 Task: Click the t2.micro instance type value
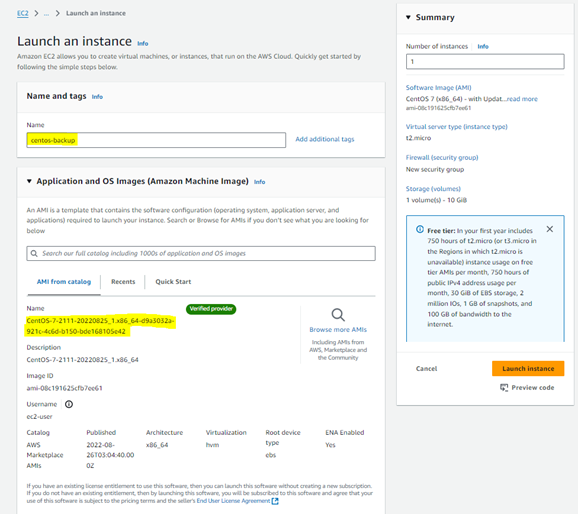coord(418,138)
